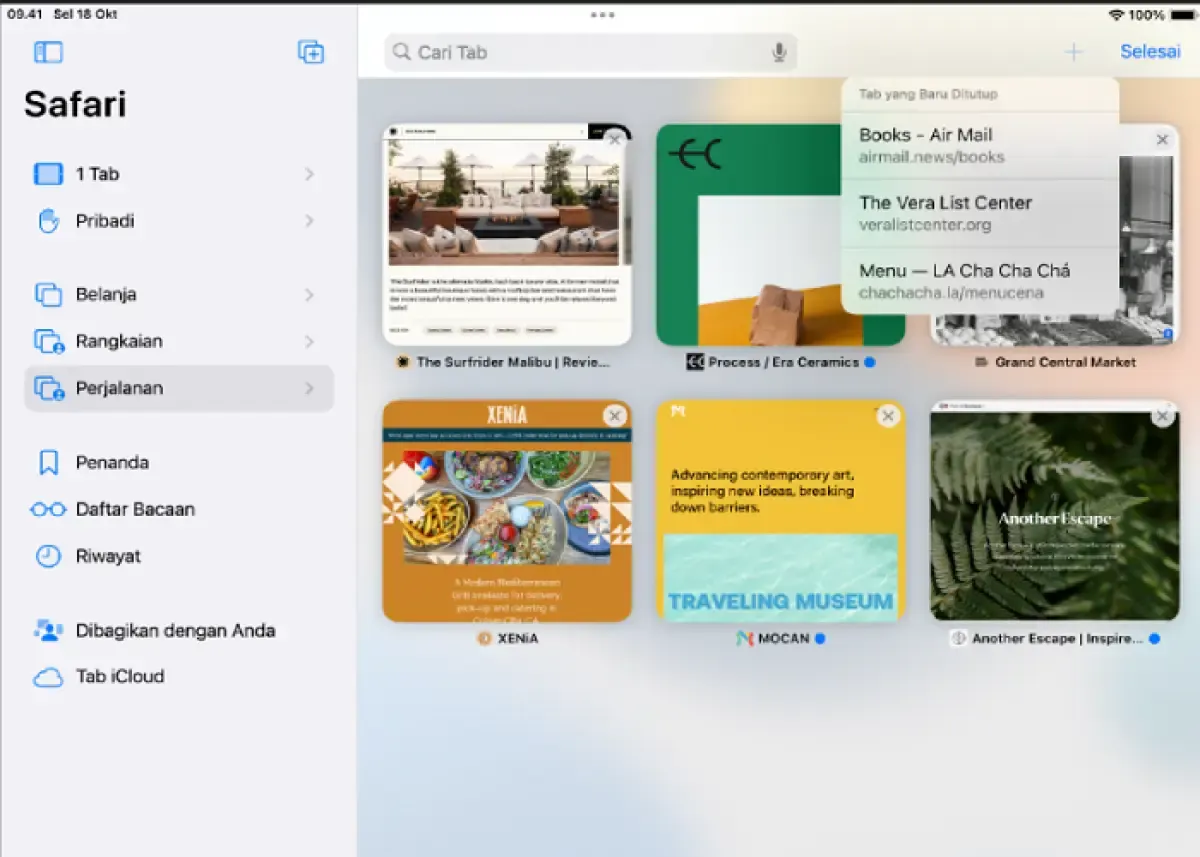
Task: Click the Riwayat clock icon
Action: click(x=48, y=556)
